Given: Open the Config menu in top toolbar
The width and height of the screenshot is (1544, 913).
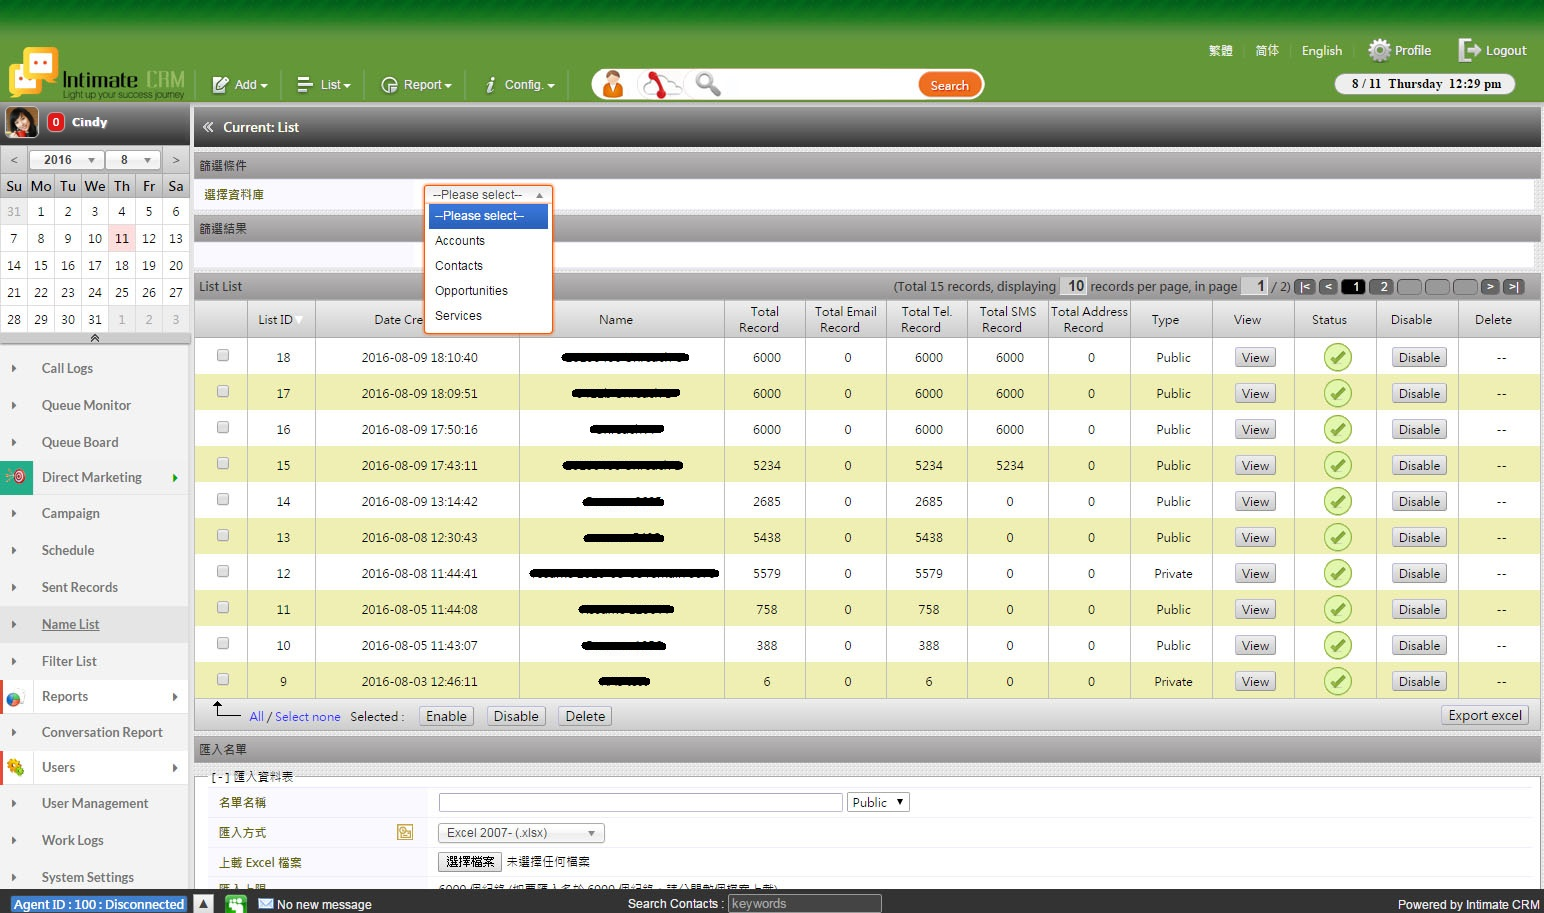Looking at the screenshot, I should click(x=520, y=85).
